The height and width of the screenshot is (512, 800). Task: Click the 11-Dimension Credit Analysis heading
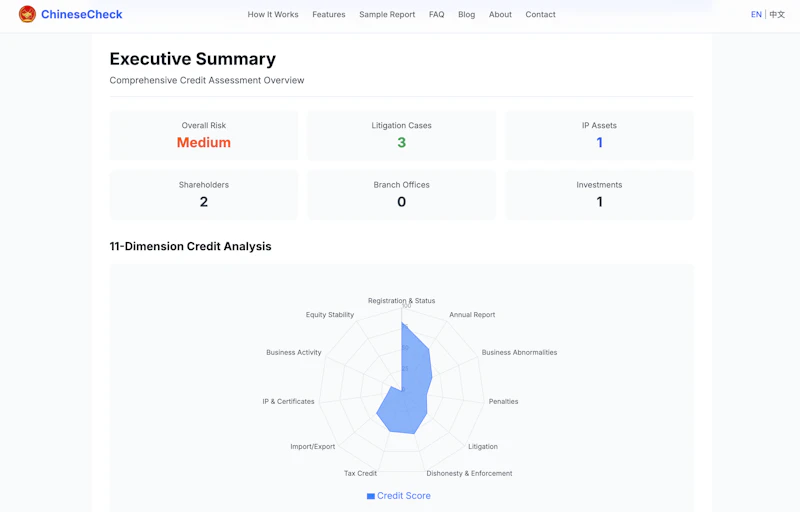tap(190, 246)
